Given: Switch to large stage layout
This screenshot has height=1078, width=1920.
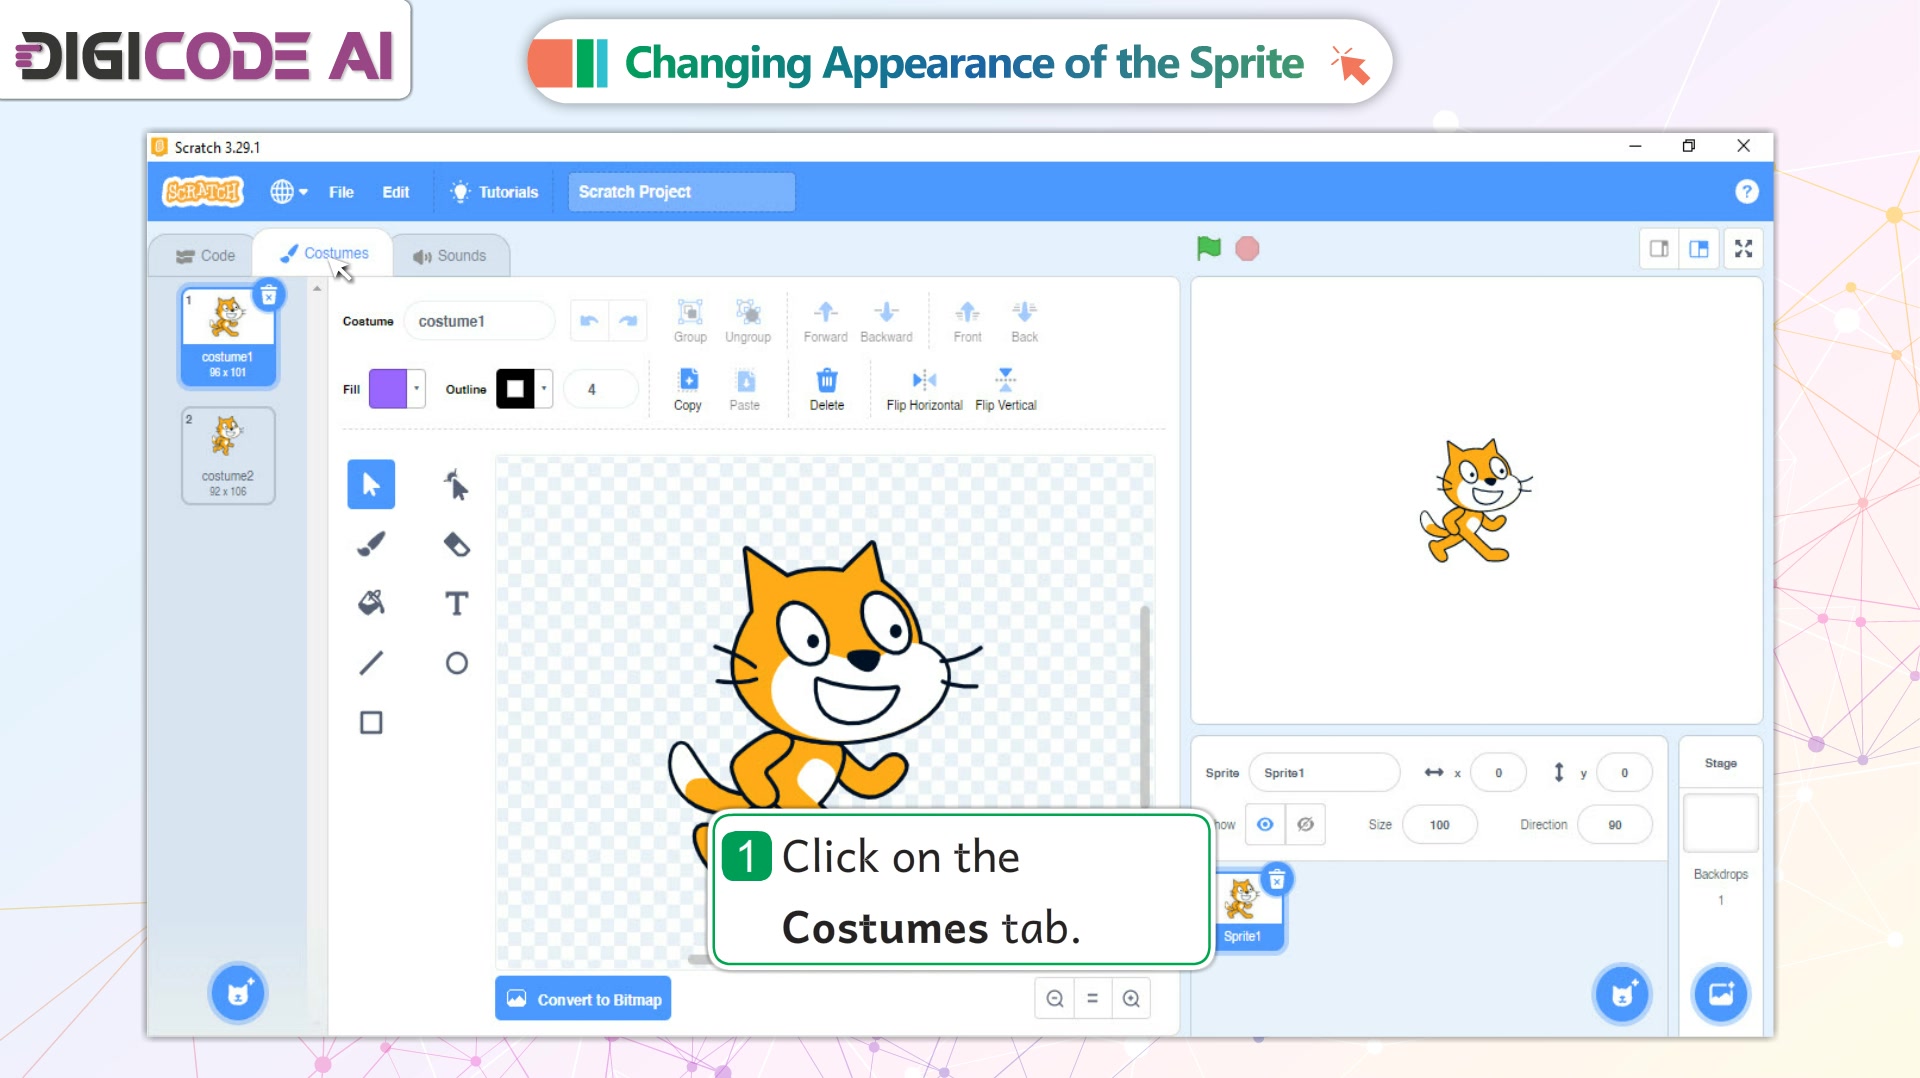Looking at the screenshot, I should click(x=1699, y=249).
